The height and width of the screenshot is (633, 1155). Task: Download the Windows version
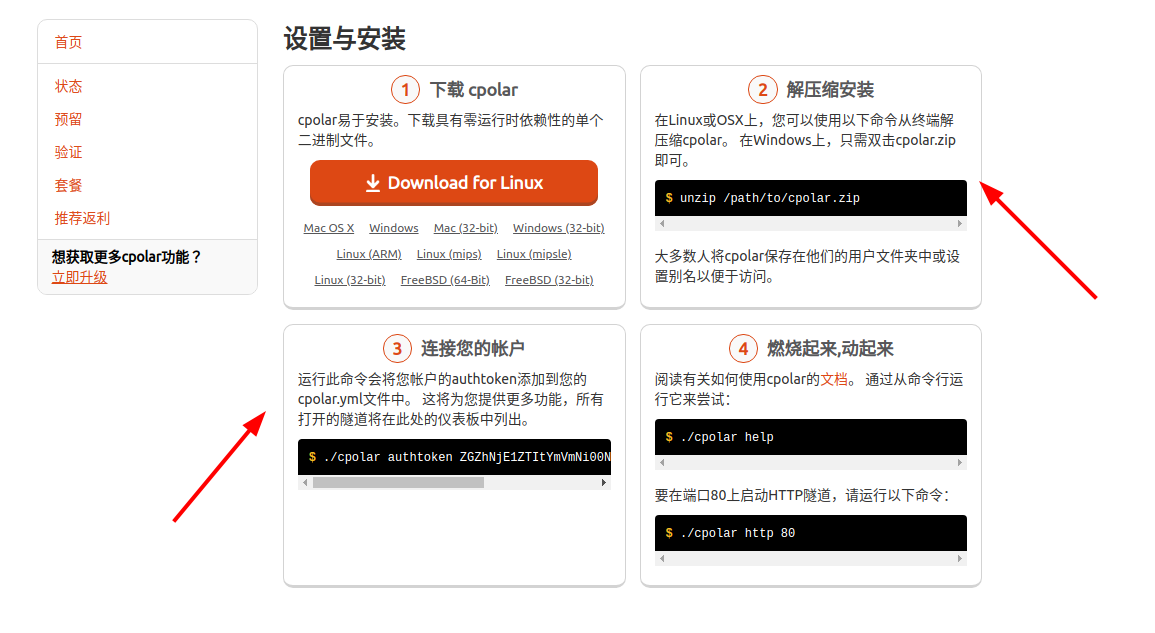394,228
